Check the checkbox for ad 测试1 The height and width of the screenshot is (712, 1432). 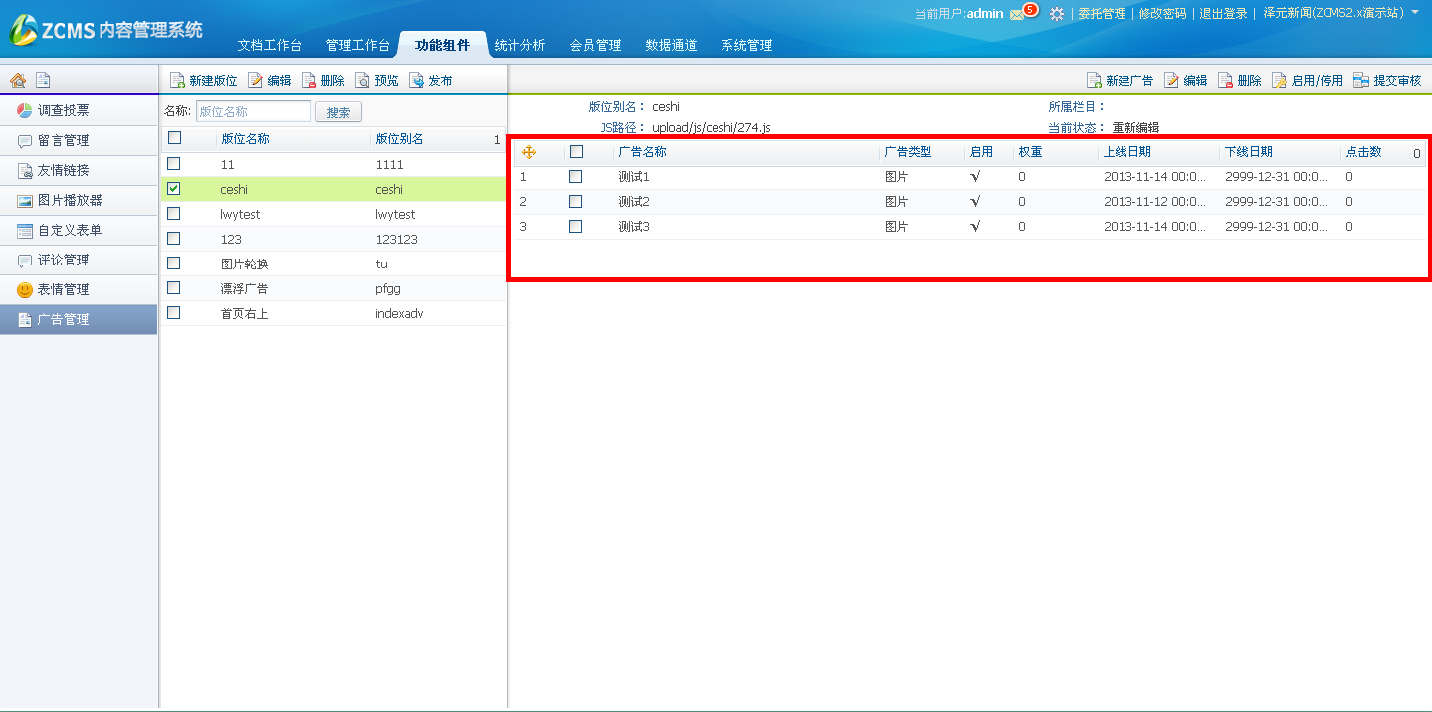[575, 176]
